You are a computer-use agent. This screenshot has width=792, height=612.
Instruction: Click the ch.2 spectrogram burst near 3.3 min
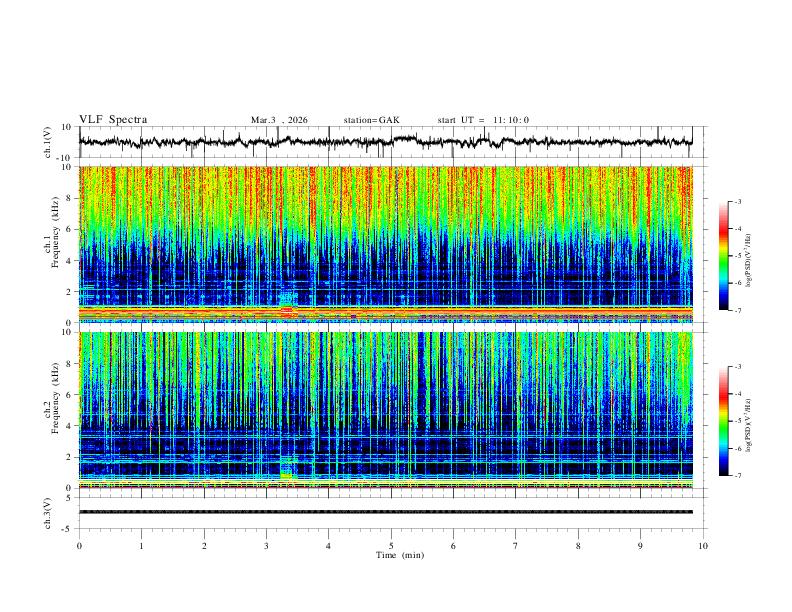[288, 469]
